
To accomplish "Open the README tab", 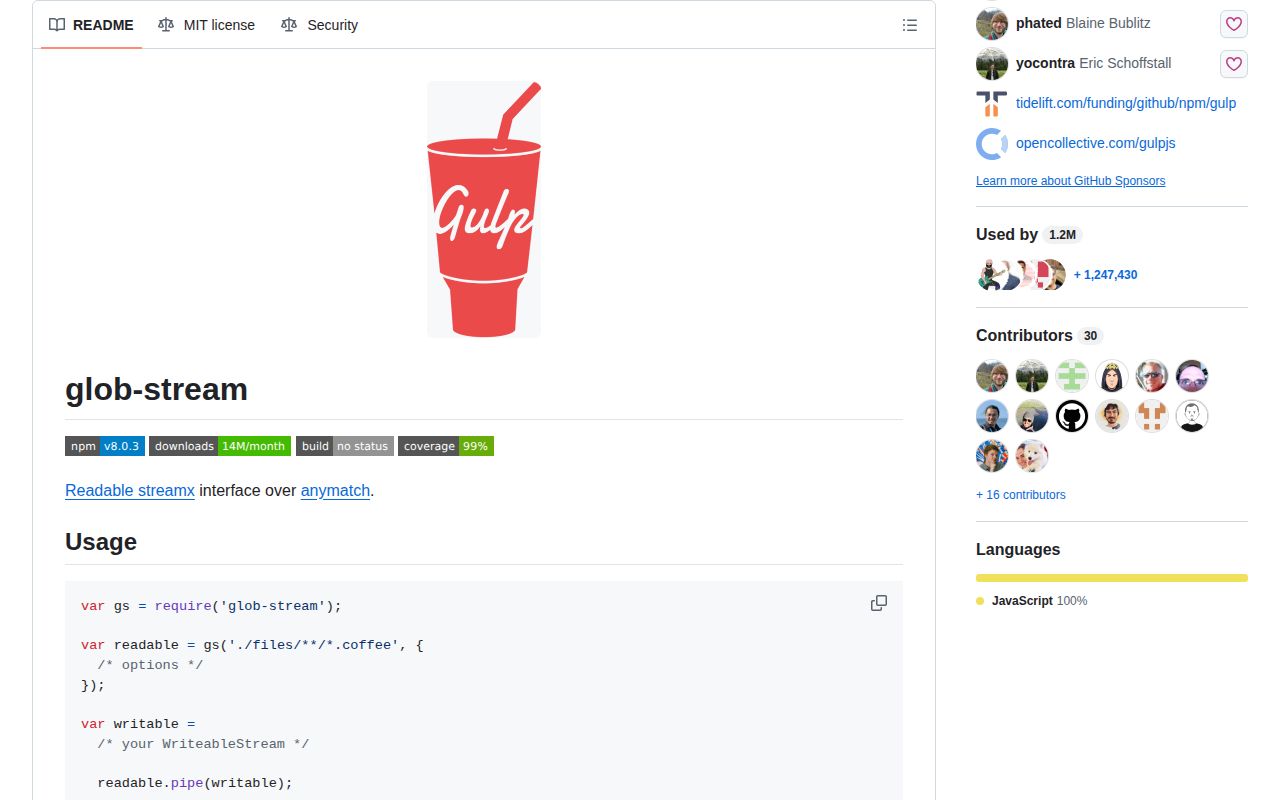I will [x=91, y=25].
